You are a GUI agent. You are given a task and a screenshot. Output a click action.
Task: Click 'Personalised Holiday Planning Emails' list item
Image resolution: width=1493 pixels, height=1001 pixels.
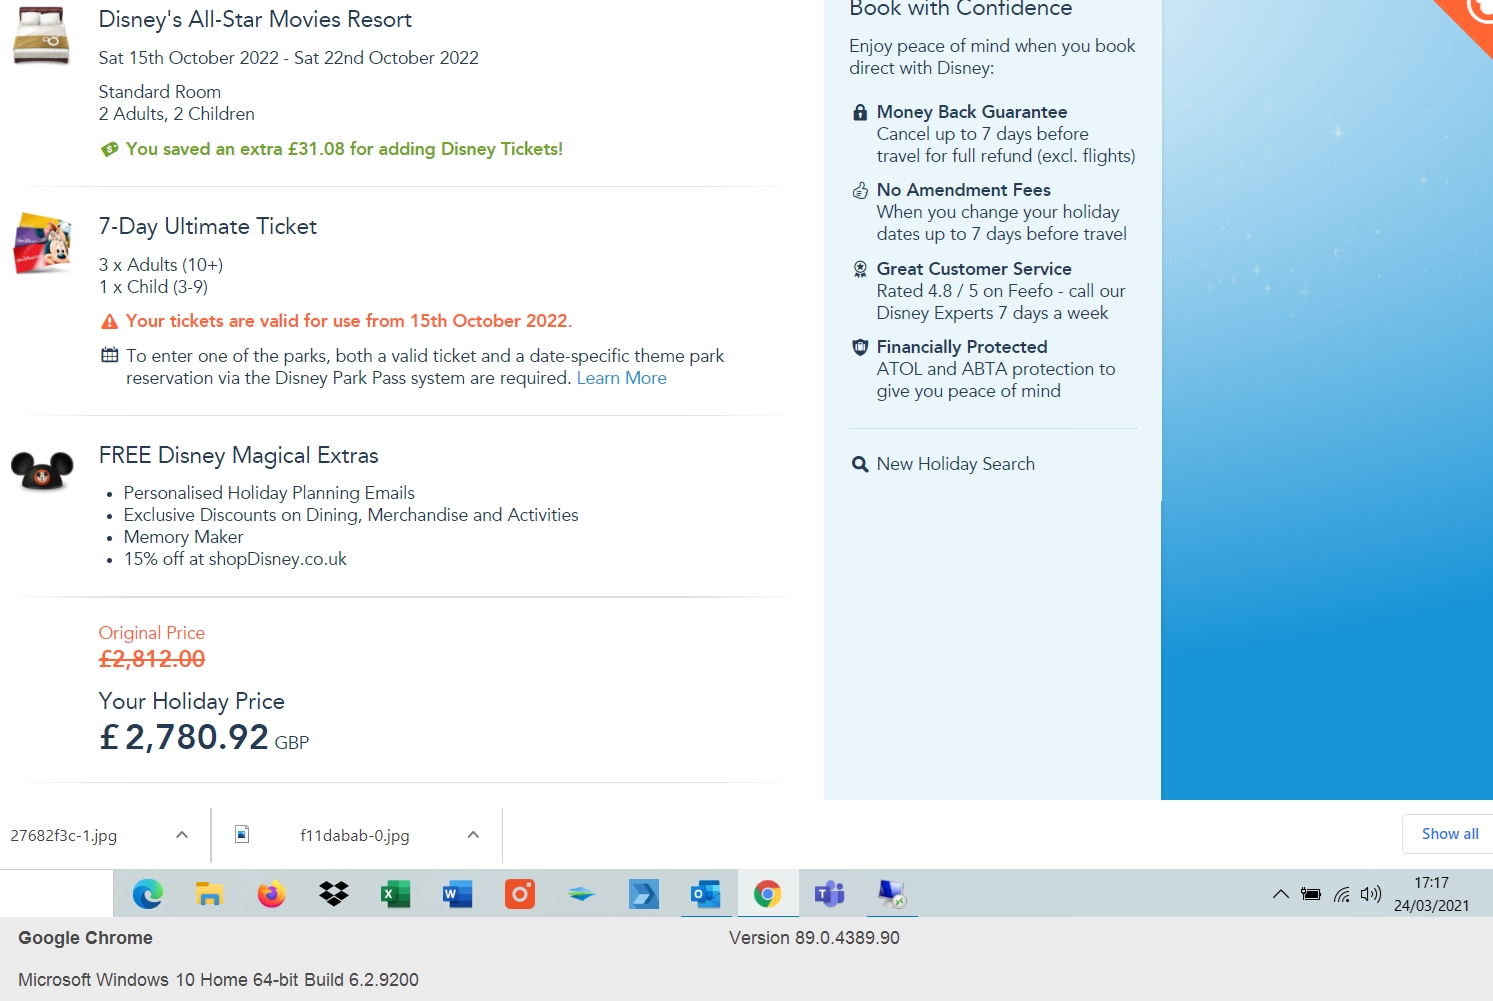(x=269, y=493)
